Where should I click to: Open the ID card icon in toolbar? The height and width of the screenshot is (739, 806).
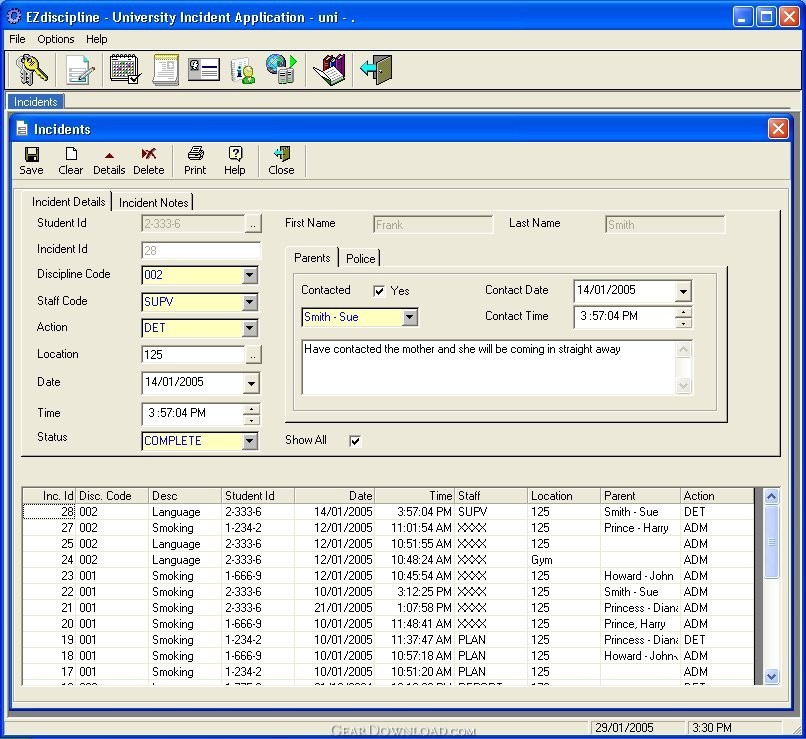pyautogui.click(x=204, y=69)
